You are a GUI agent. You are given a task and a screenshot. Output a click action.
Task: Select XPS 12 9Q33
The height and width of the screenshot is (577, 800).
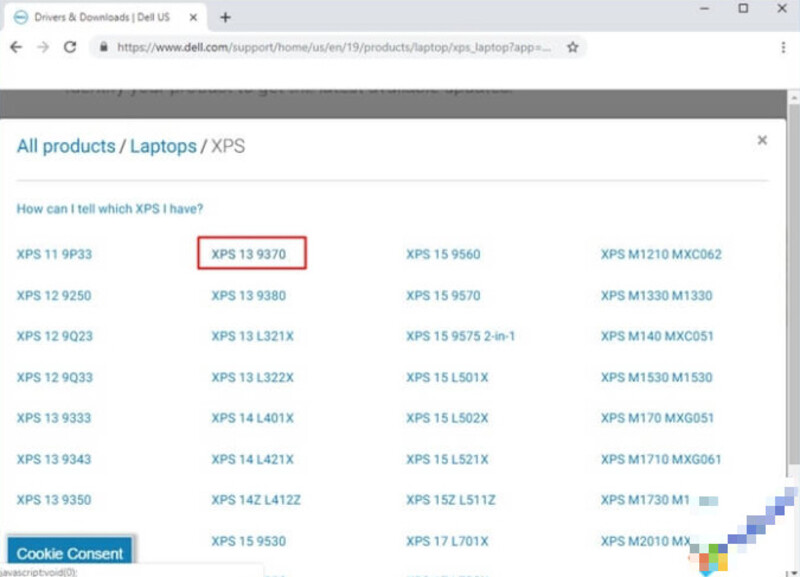click(x=55, y=378)
